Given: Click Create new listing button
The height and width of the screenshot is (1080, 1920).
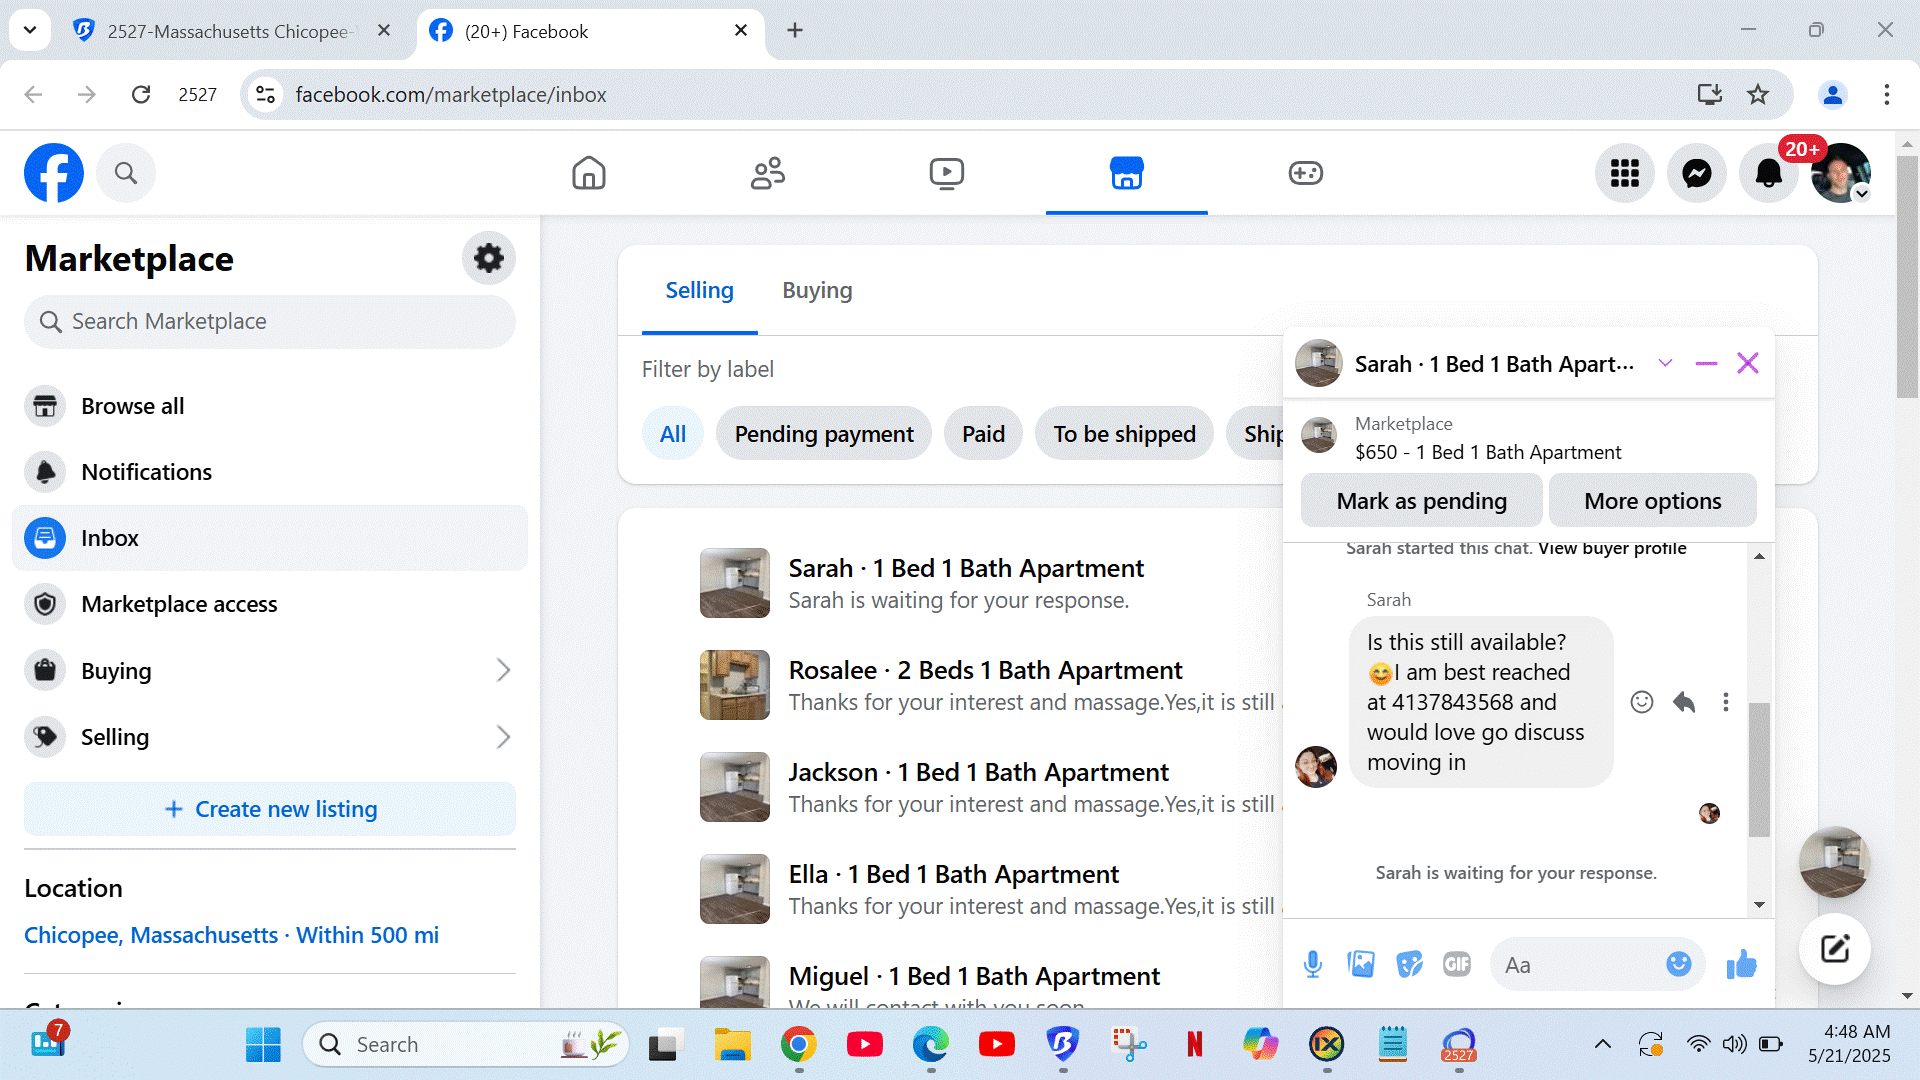Looking at the screenshot, I should click(270, 809).
